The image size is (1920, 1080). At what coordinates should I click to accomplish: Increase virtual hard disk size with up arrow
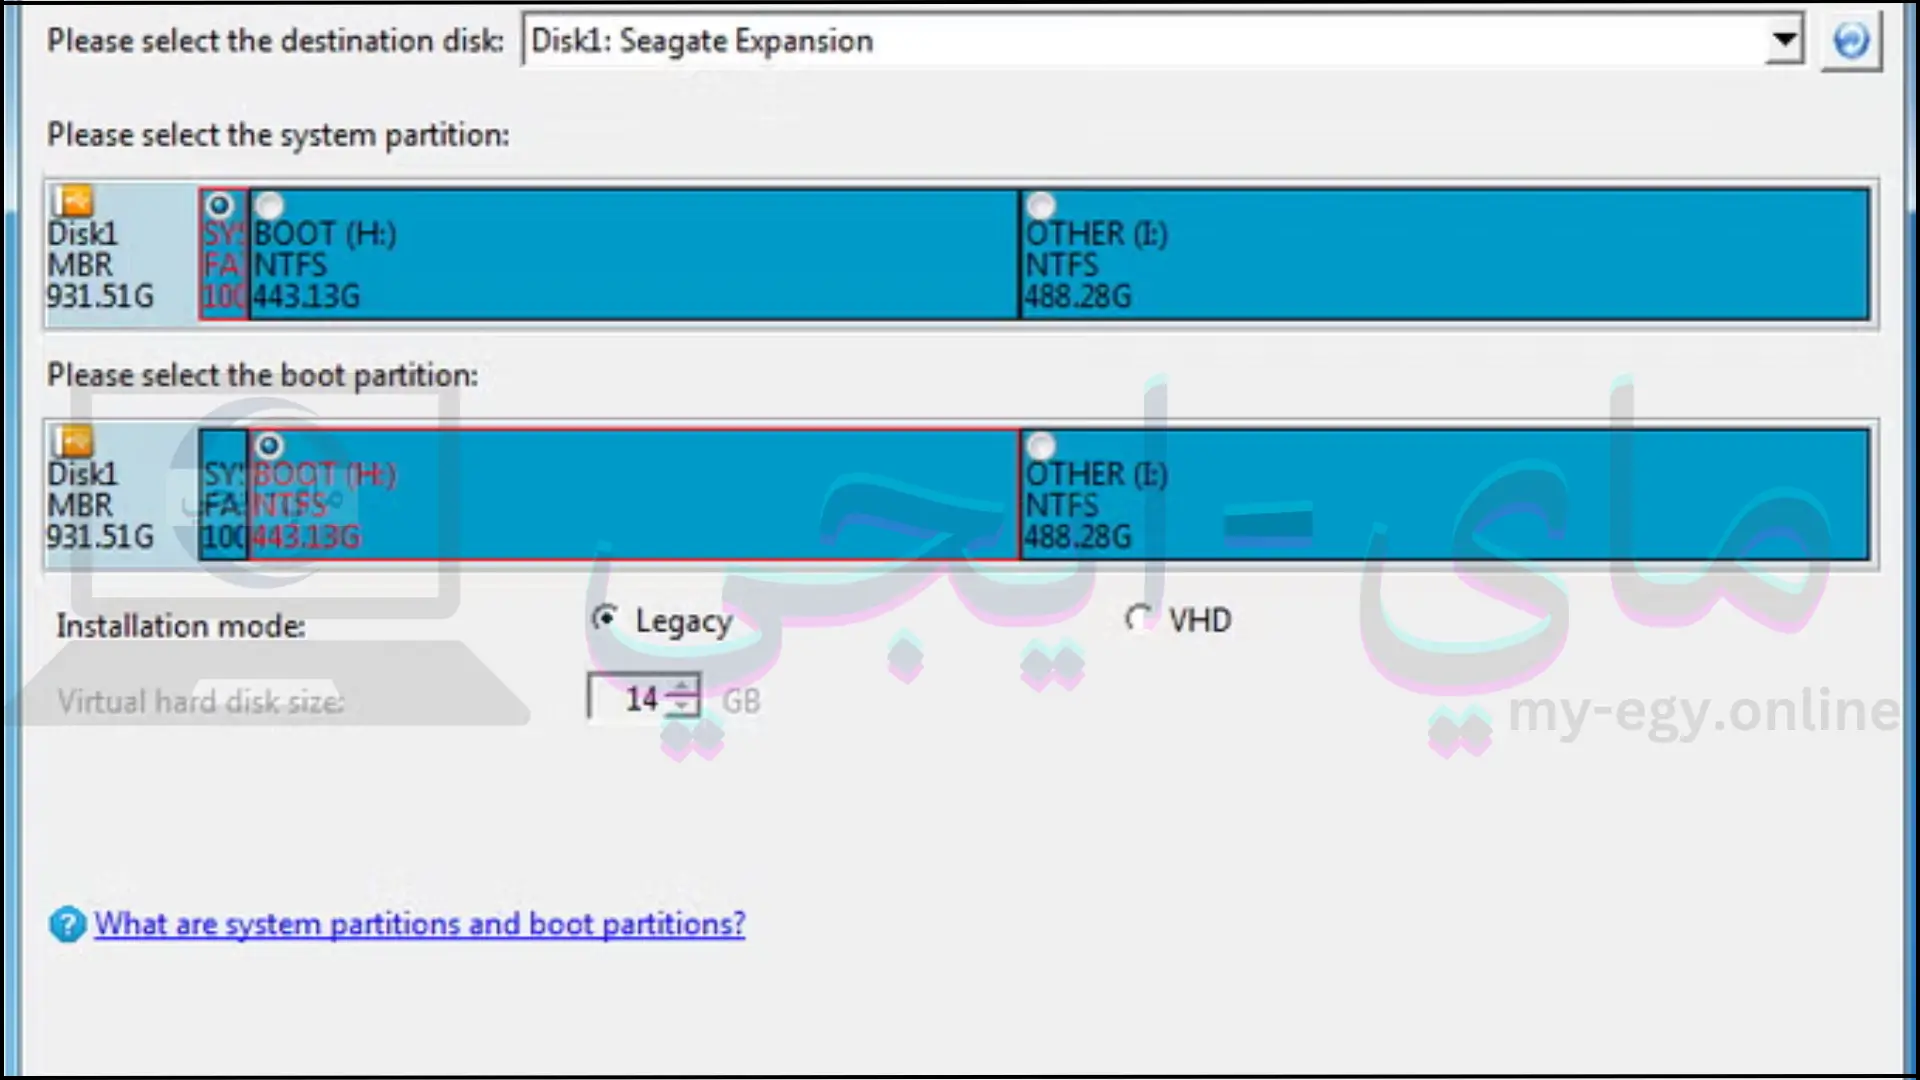click(x=683, y=687)
